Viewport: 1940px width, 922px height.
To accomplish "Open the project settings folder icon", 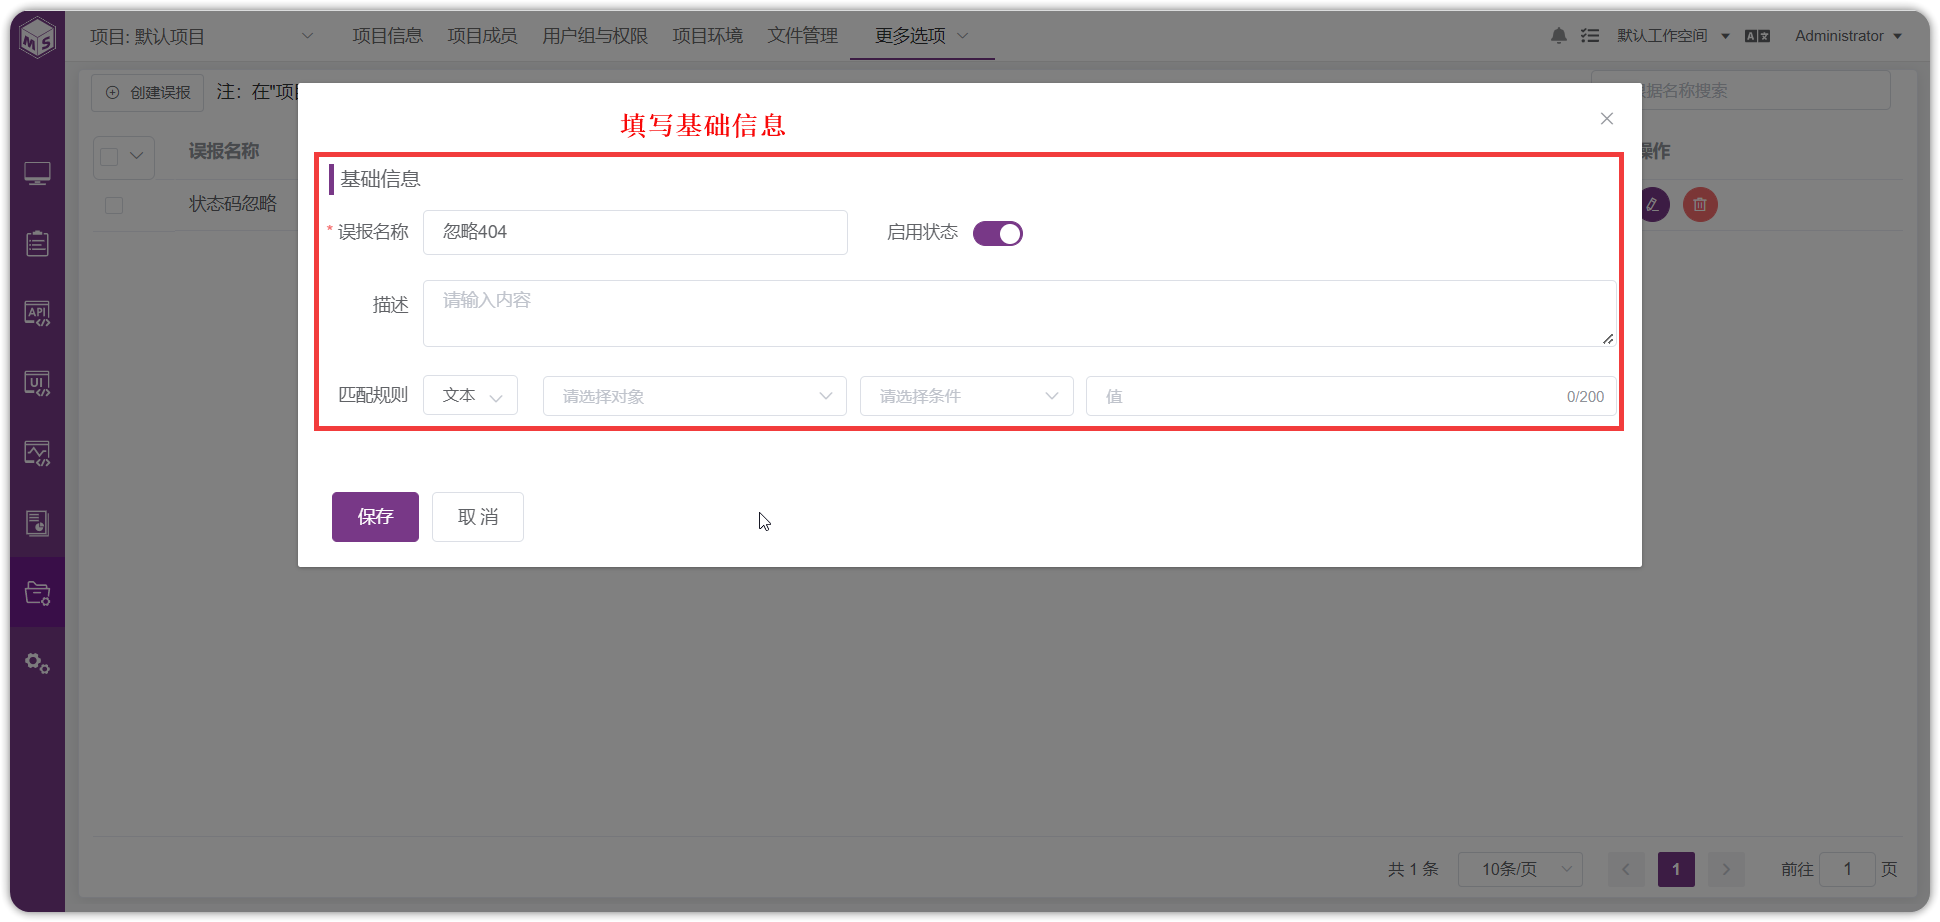I will click(37, 593).
